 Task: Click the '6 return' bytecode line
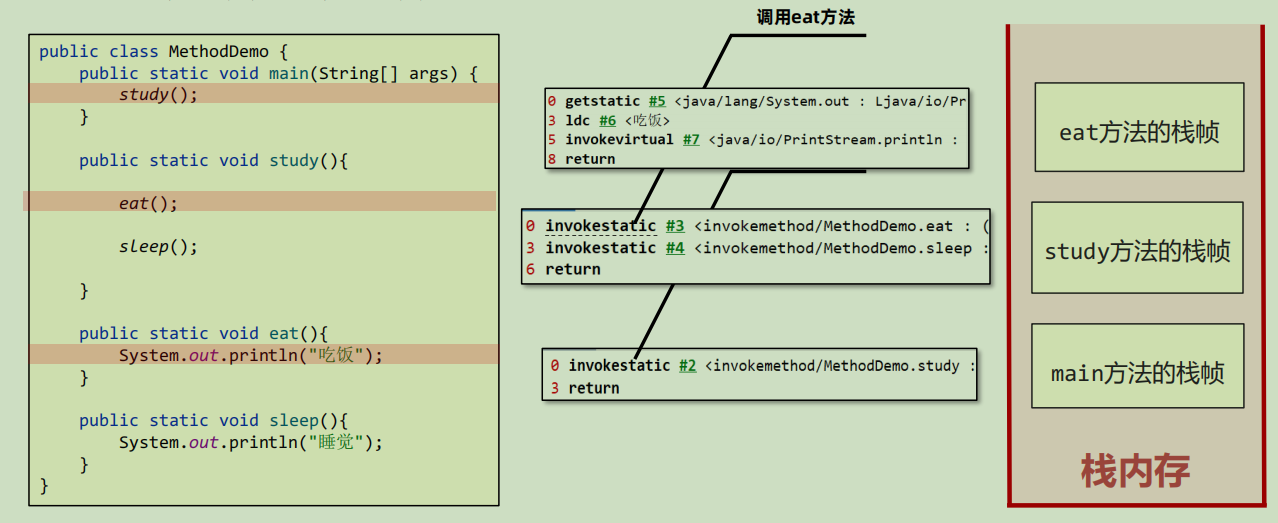point(563,269)
